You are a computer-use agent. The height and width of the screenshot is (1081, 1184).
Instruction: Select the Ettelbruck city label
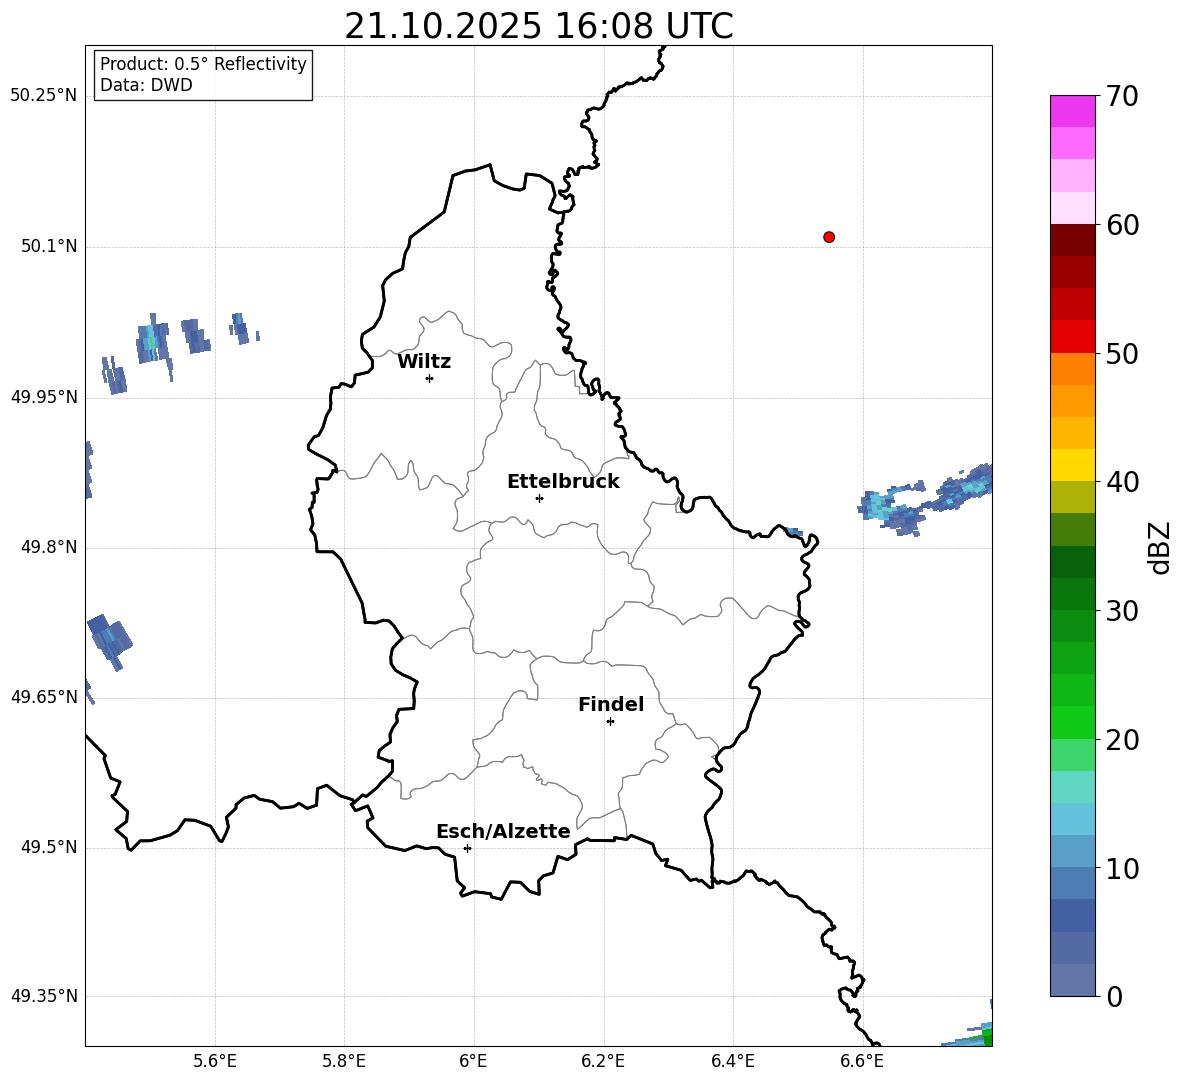pos(563,482)
